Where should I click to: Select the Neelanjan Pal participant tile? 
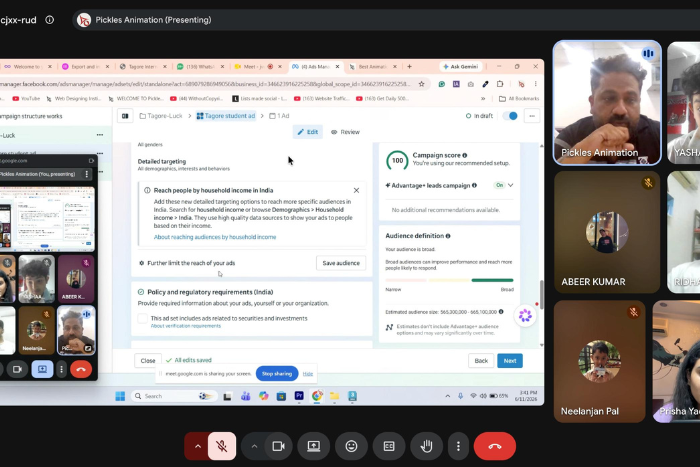coord(600,361)
